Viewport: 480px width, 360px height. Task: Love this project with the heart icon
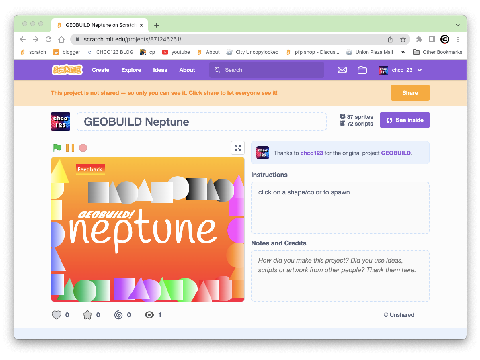(x=57, y=315)
